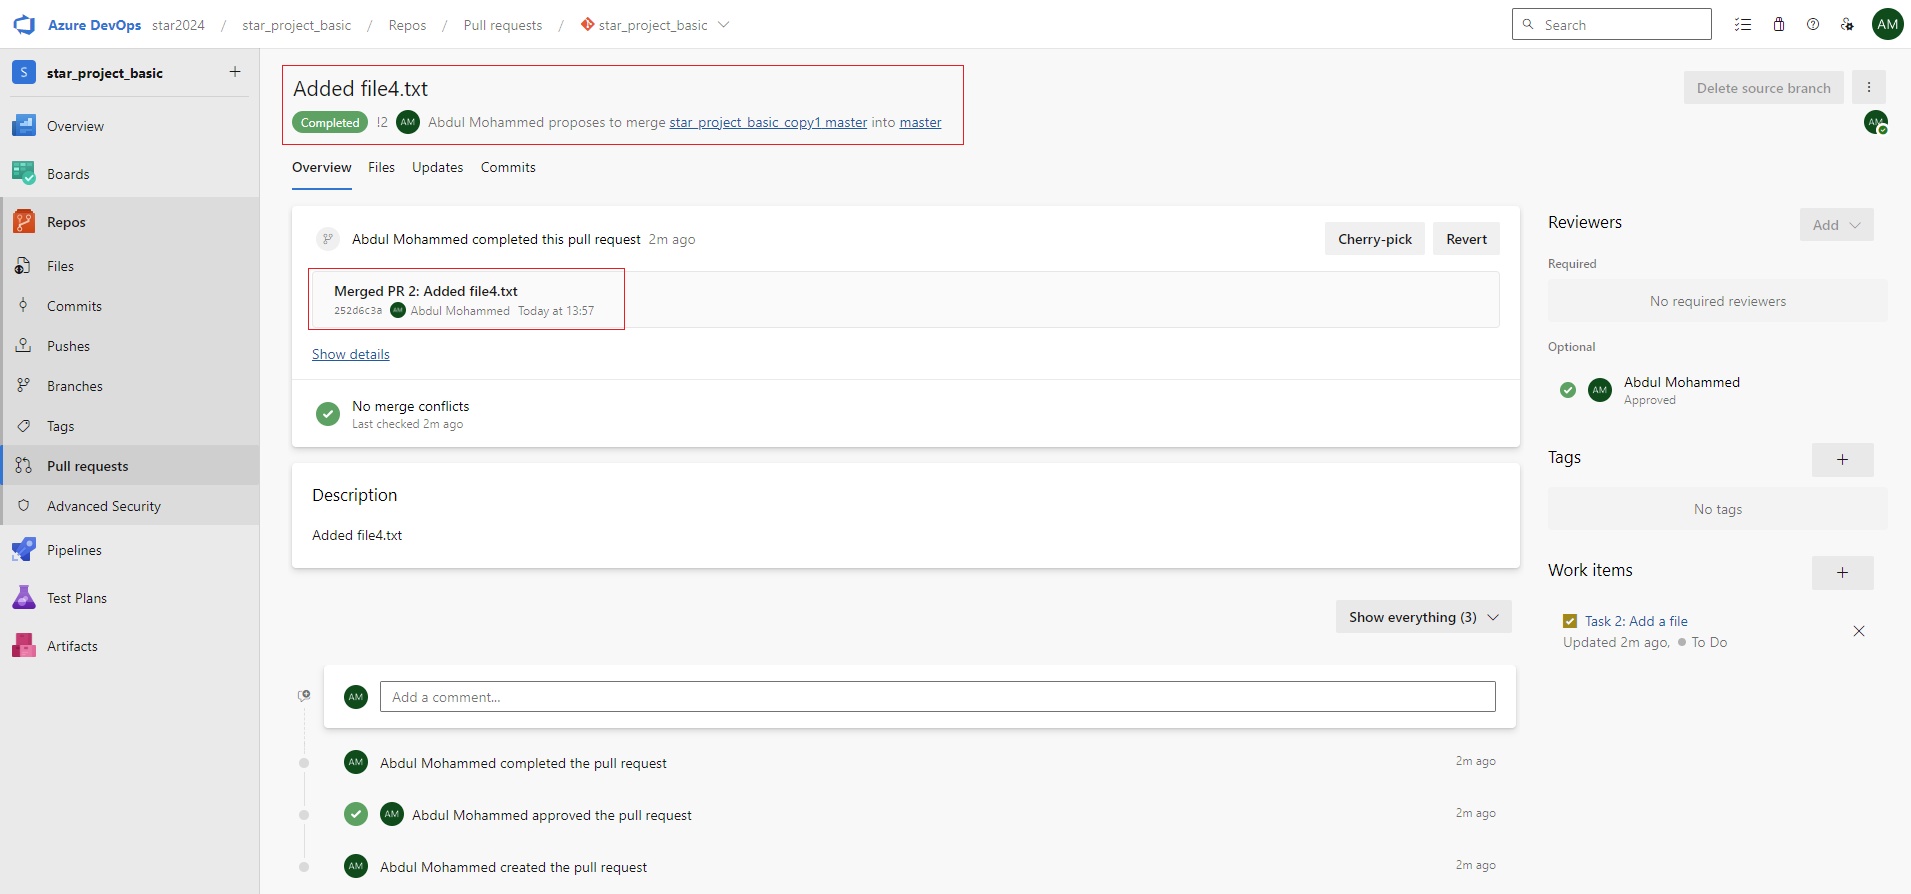Screen dimensions: 1911x894
Task: Switch to the Files tab
Action: (x=381, y=167)
